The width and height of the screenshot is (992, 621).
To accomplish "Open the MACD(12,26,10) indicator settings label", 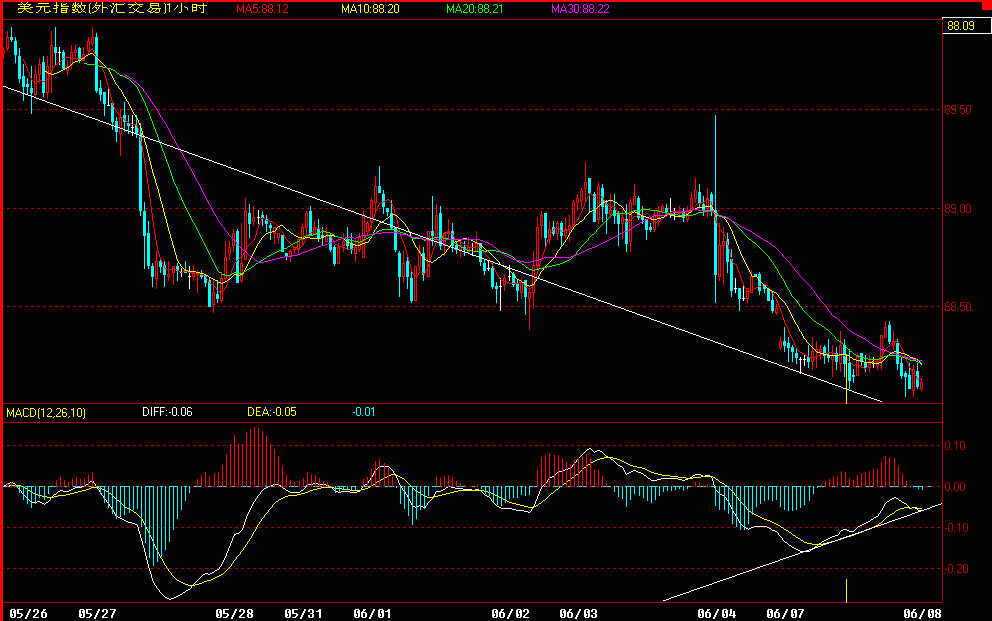I will point(47,412).
